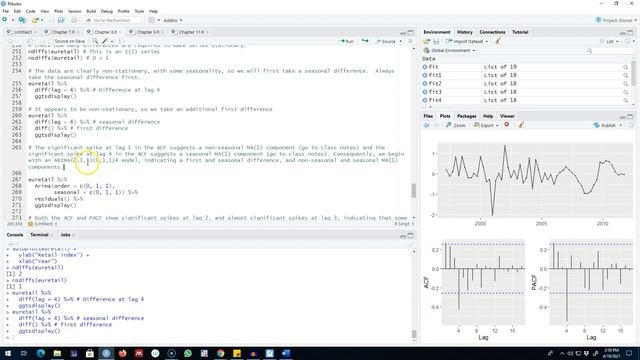Expand the Publish dropdown arrow

click(621, 125)
